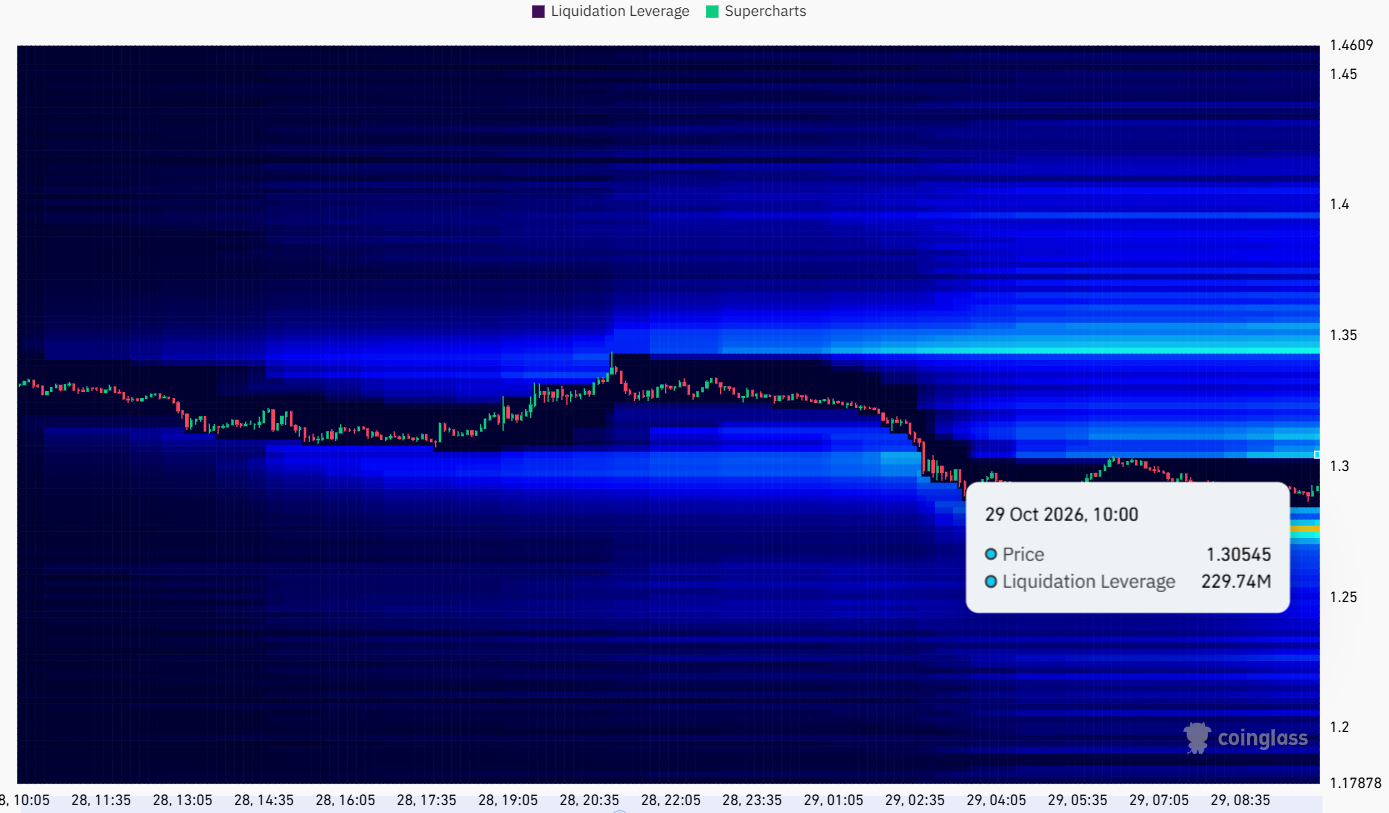Click the yellow high-leverage band near 1.28

click(1305, 528)
